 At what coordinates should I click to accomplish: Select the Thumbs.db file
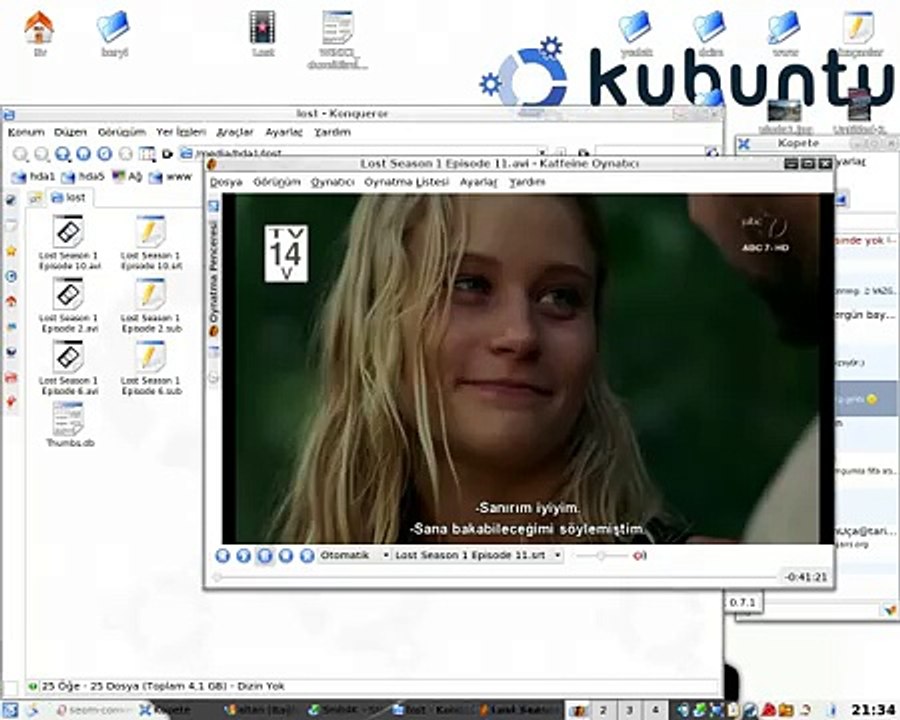click(x=69, y=424)
